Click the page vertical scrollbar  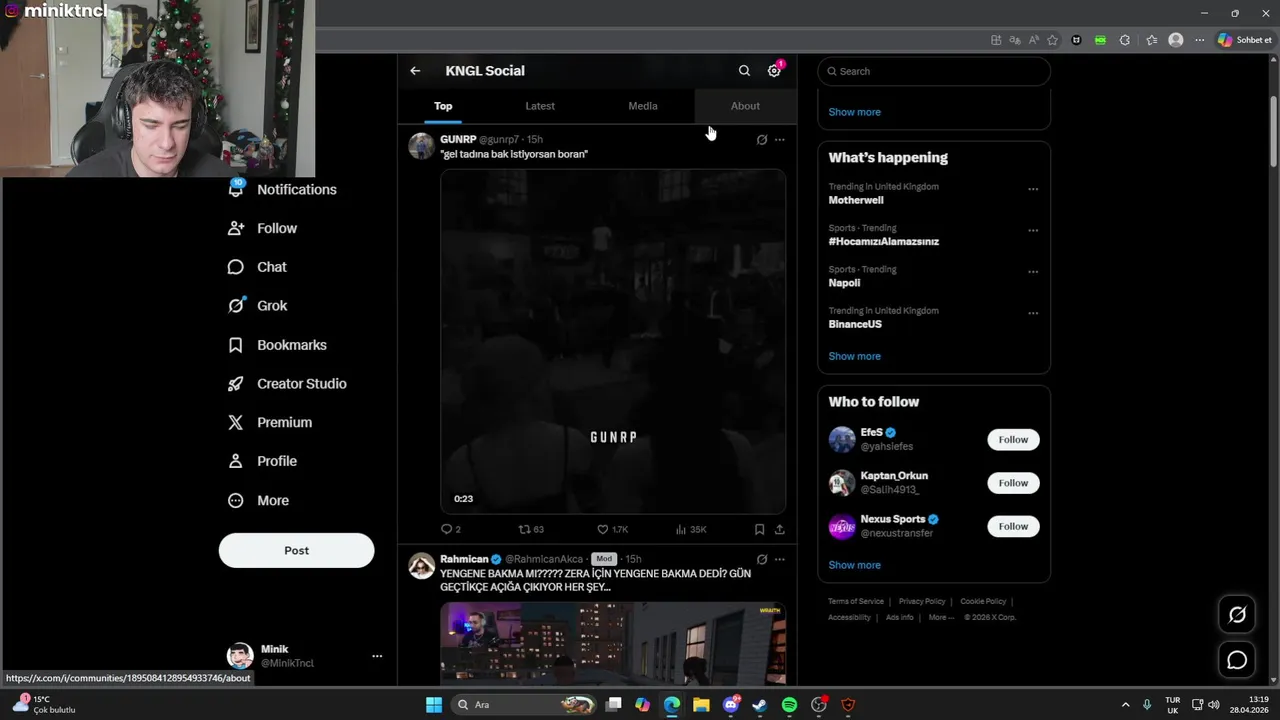pyautogui.click(x=1273, y=130)
